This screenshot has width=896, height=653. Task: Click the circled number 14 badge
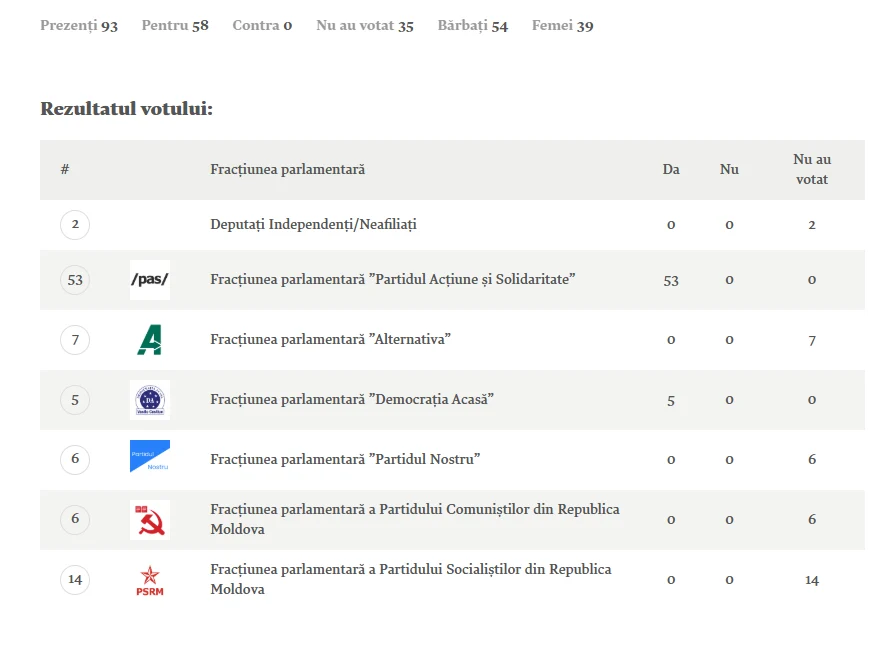[75, 580]
